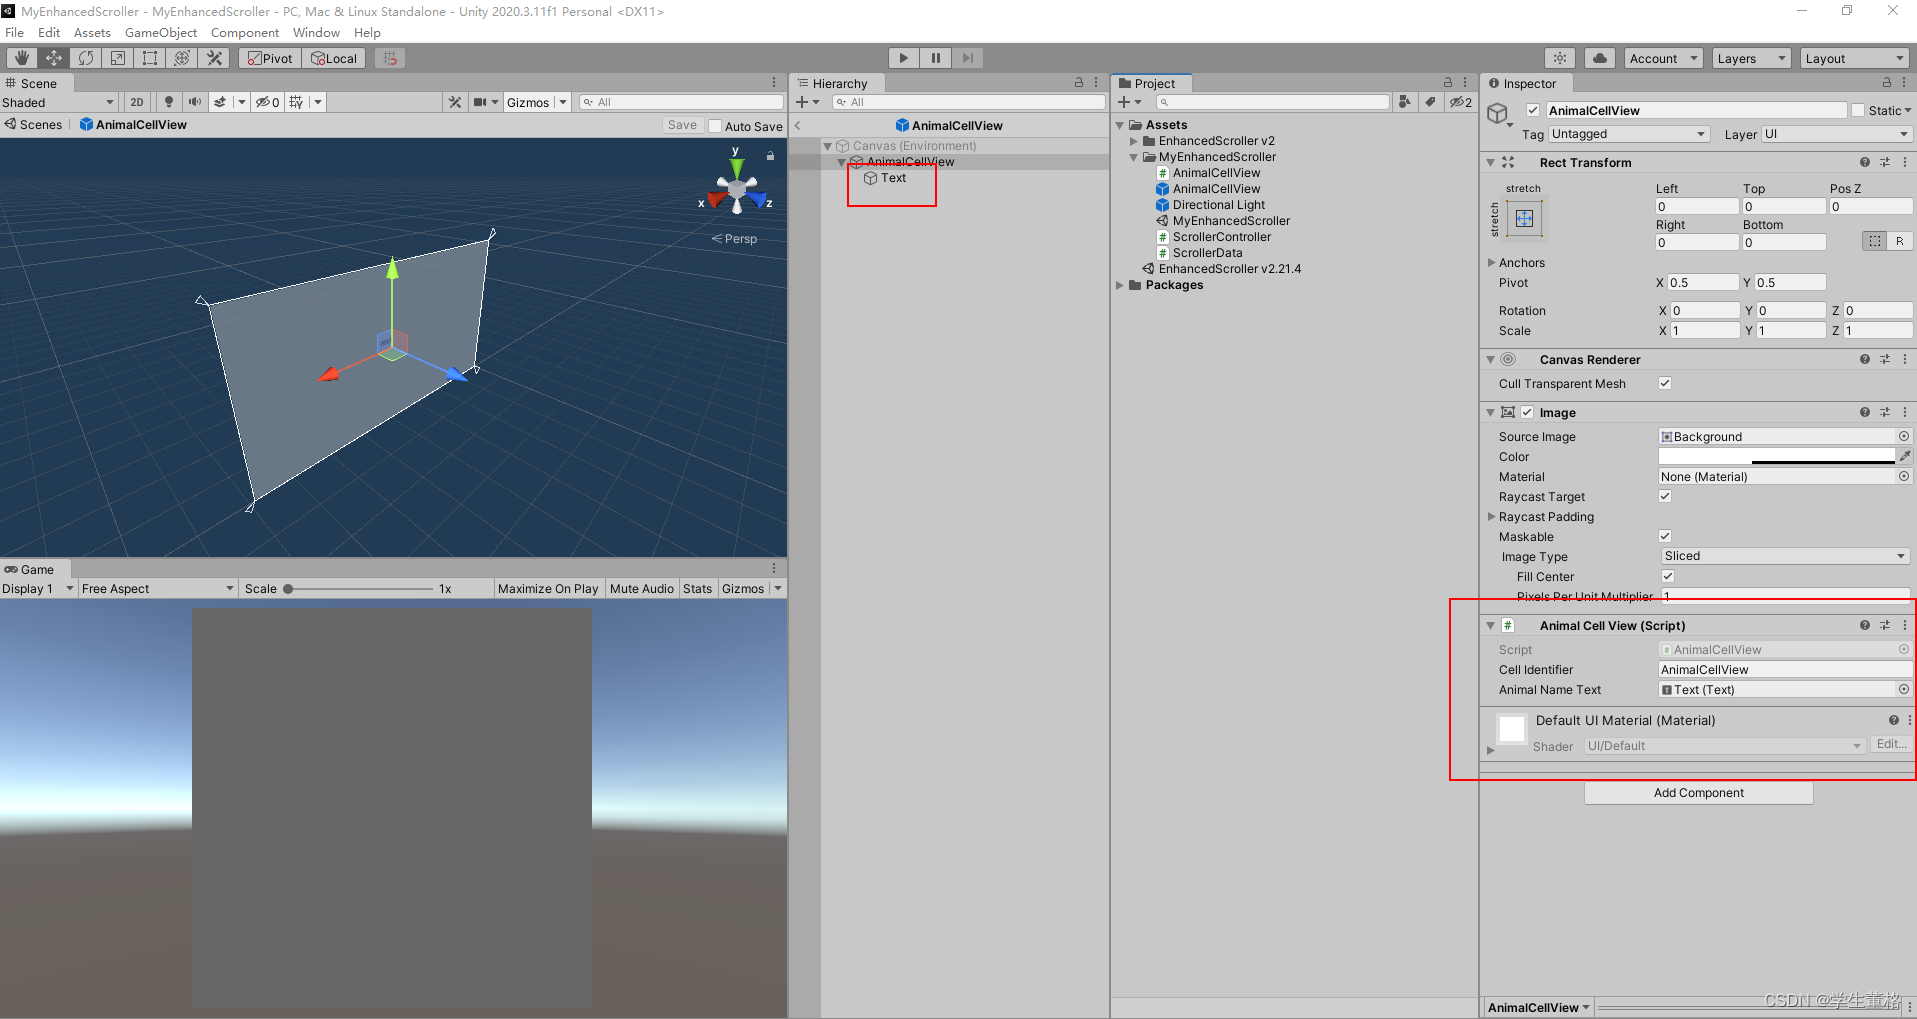Open the Image Type dropdown showing Sliced
The width and height of the screenshot is (1917, 1019).
(1784, 555)
